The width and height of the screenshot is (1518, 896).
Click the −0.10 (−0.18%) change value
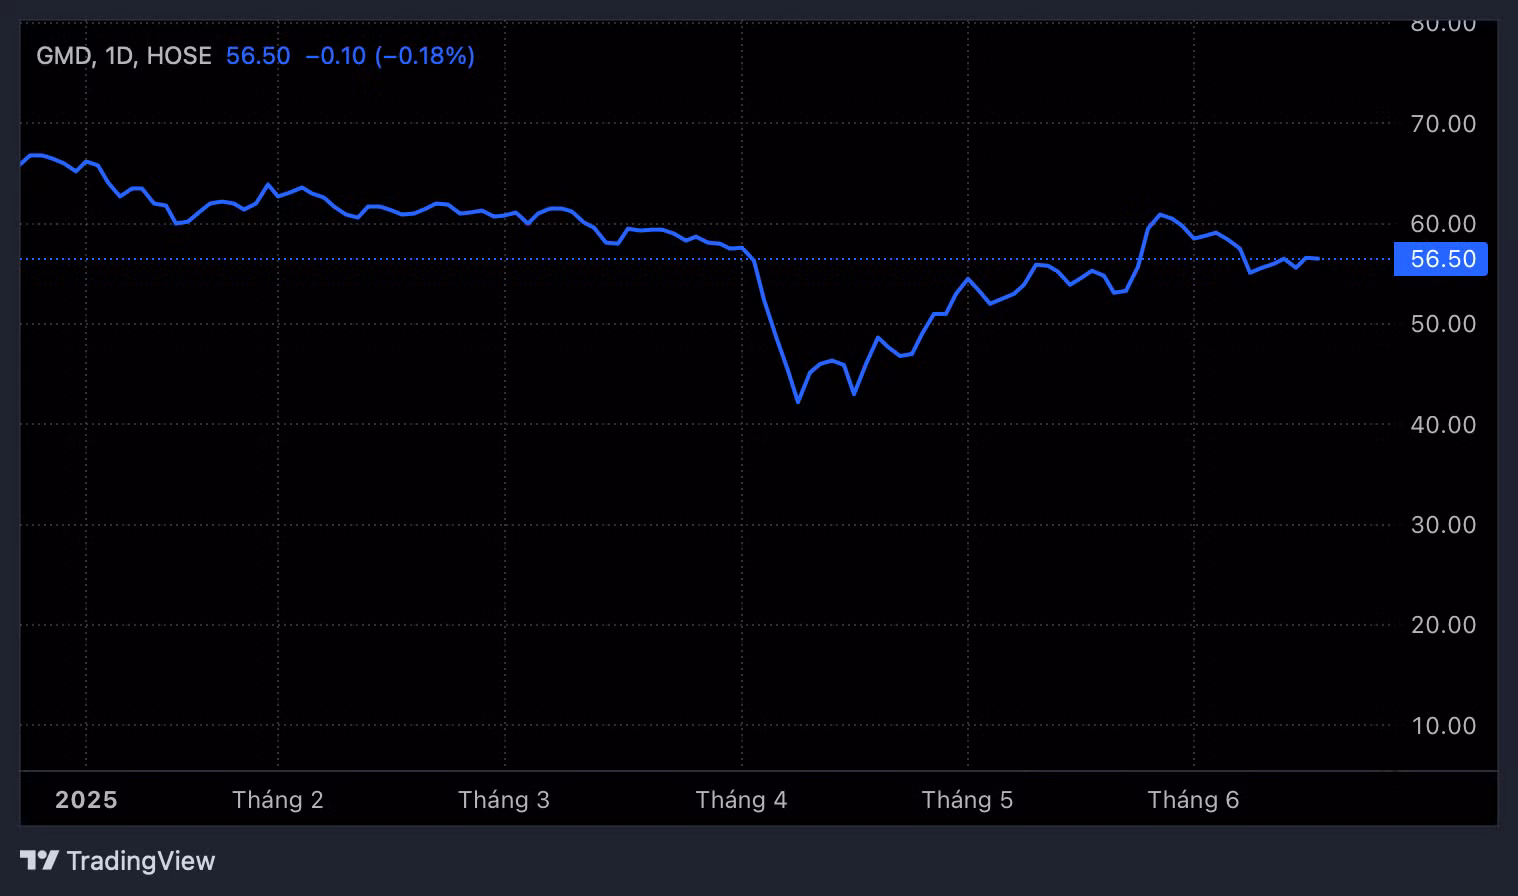[390, 56]
